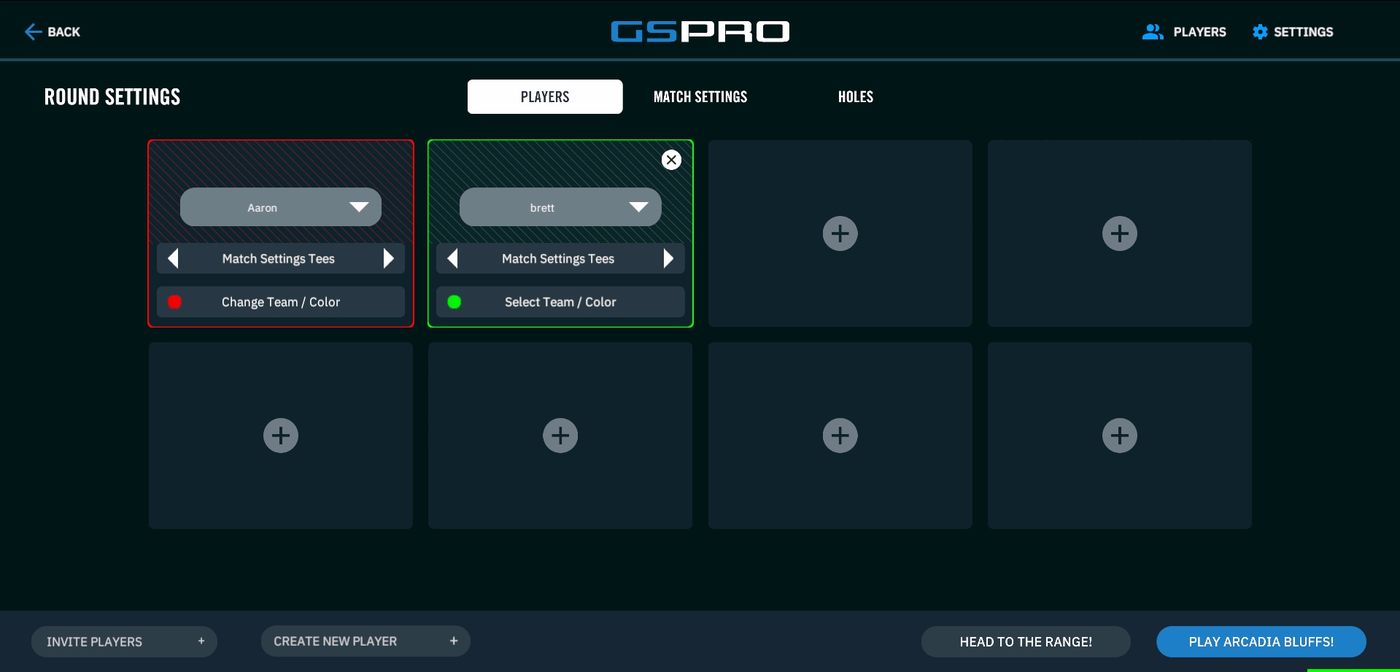Viewport: 1400px width, 672px height.
Task: Switch to the Players tab
Action: [545, 97]
